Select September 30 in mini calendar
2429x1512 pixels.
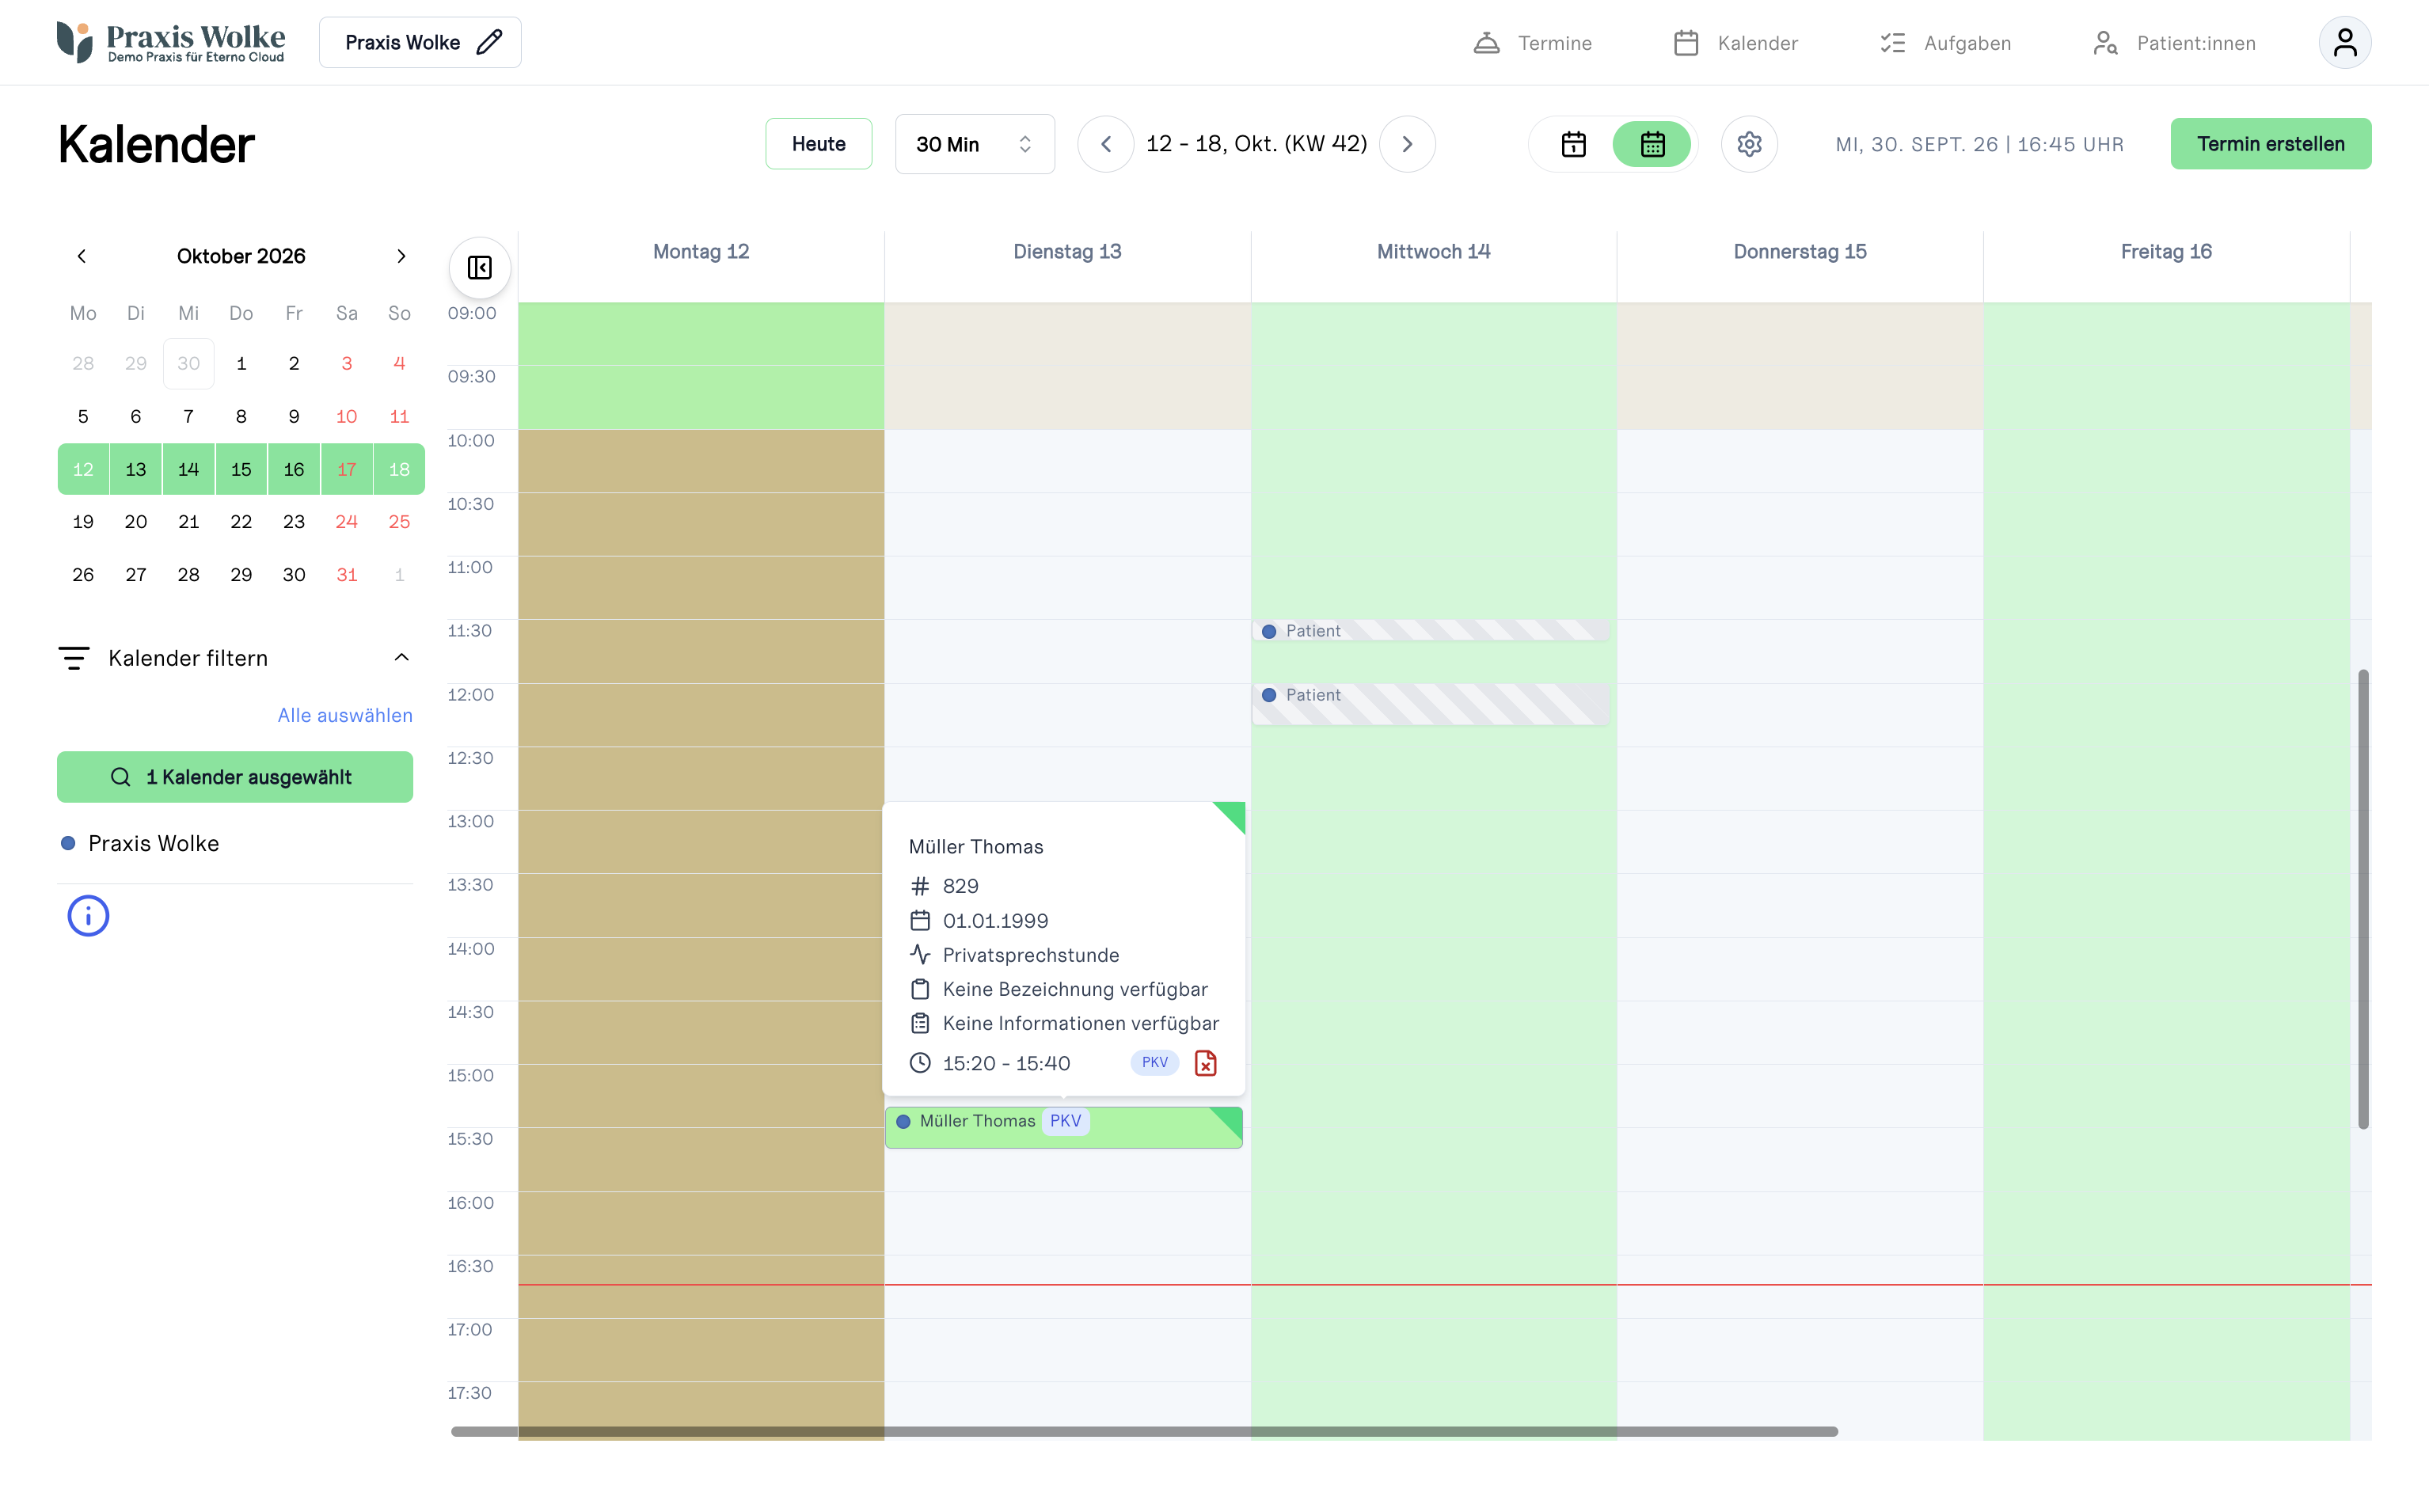[x=188, y=364]
